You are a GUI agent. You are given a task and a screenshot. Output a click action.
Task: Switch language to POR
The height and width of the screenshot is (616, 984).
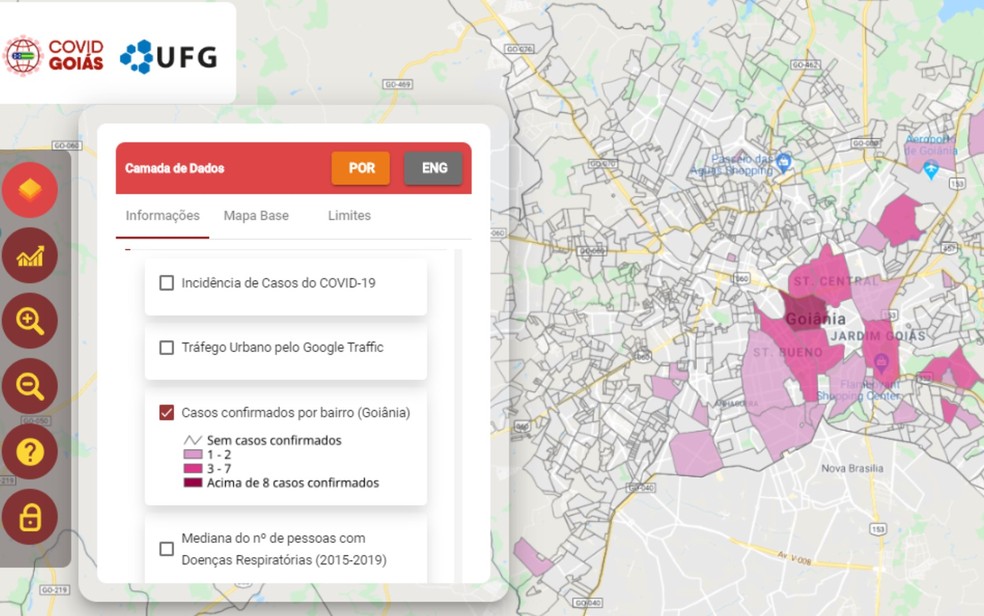(361, 168)
